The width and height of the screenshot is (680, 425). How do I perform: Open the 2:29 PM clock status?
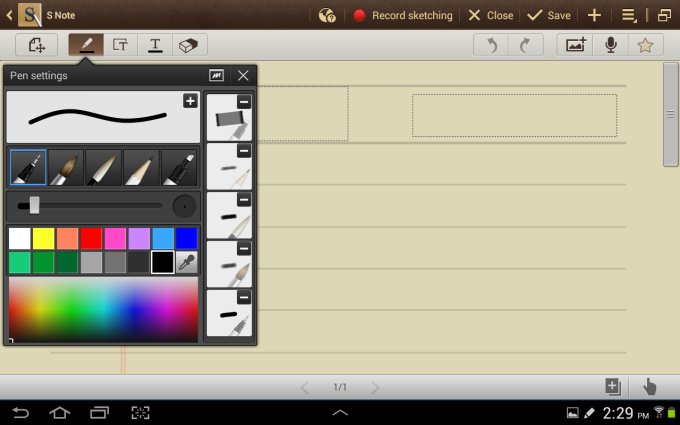click(625, 413)
